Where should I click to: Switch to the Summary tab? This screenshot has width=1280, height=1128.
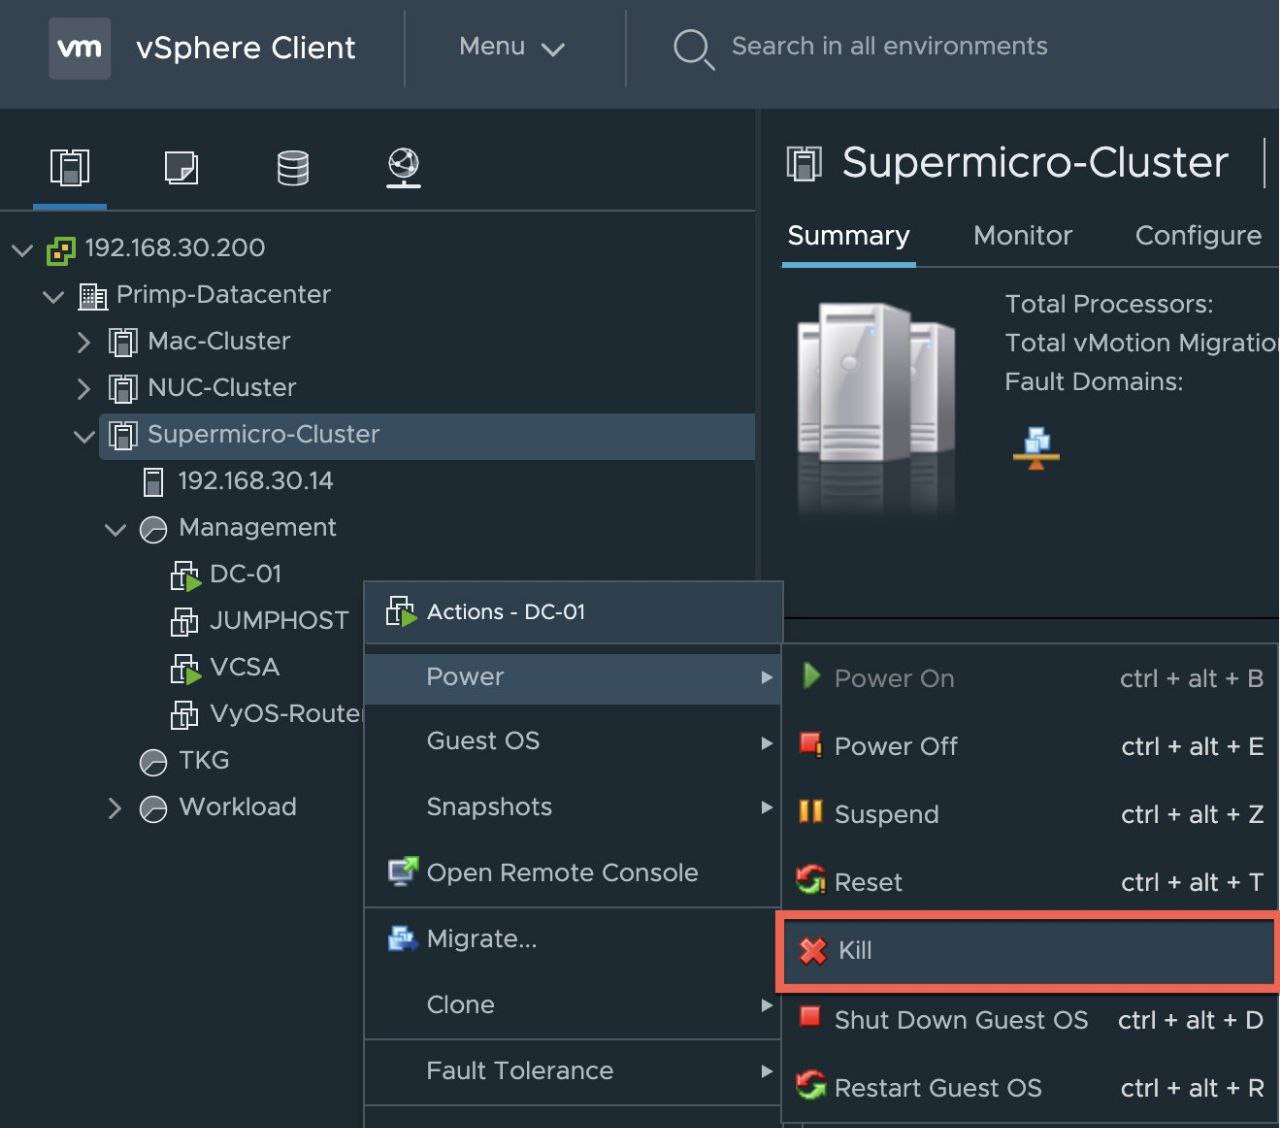(848, 236)
